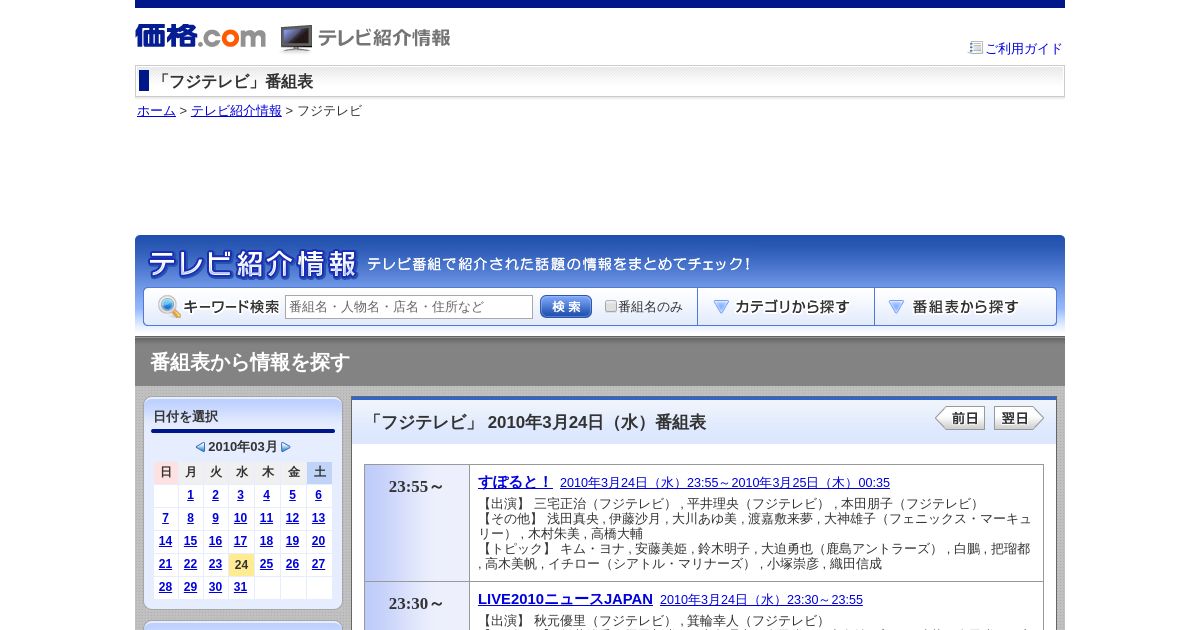1200x630 pixels.
Task: Select March 11 in the calendar
Action: pos(266,518)
